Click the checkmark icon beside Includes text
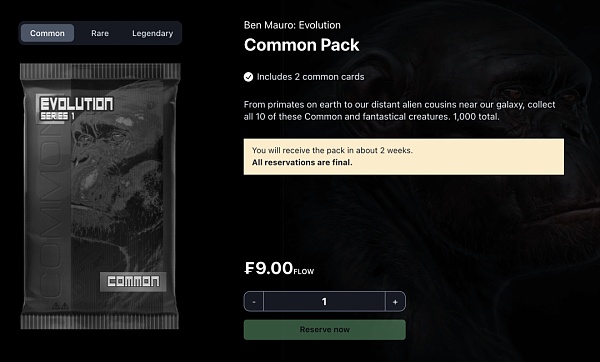Screen dimensions: 600x362 click(x=248, y=77)
